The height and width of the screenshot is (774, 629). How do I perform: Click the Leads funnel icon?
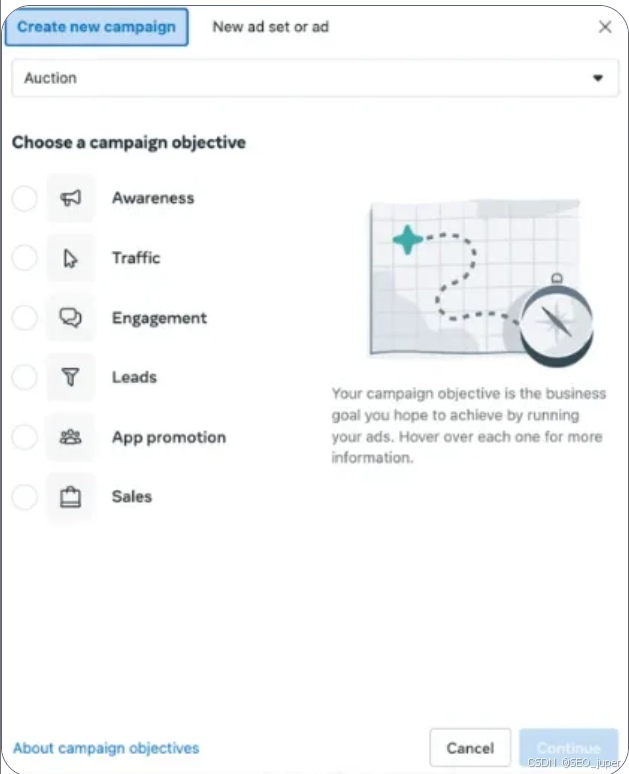click(x=70, y=377)
